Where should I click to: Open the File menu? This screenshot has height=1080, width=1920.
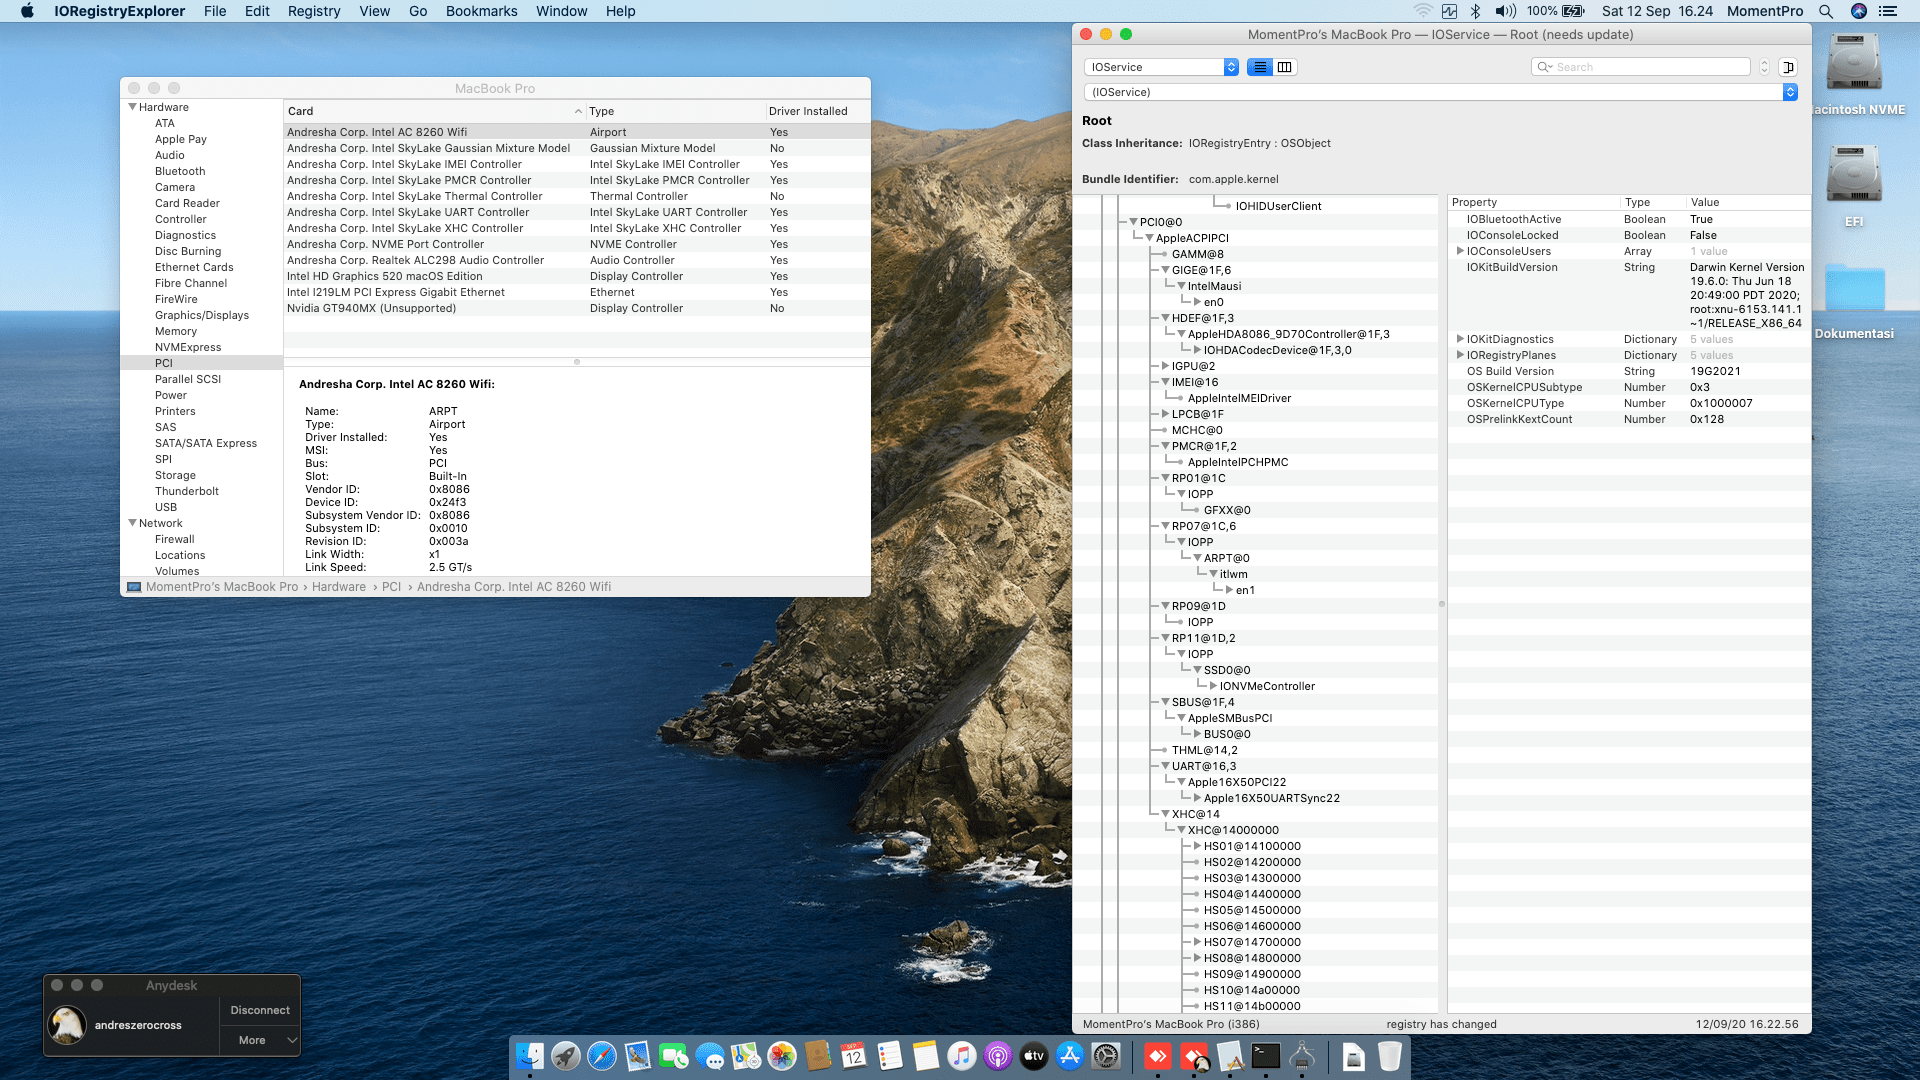pyautogui.click(x=215, y=11)
